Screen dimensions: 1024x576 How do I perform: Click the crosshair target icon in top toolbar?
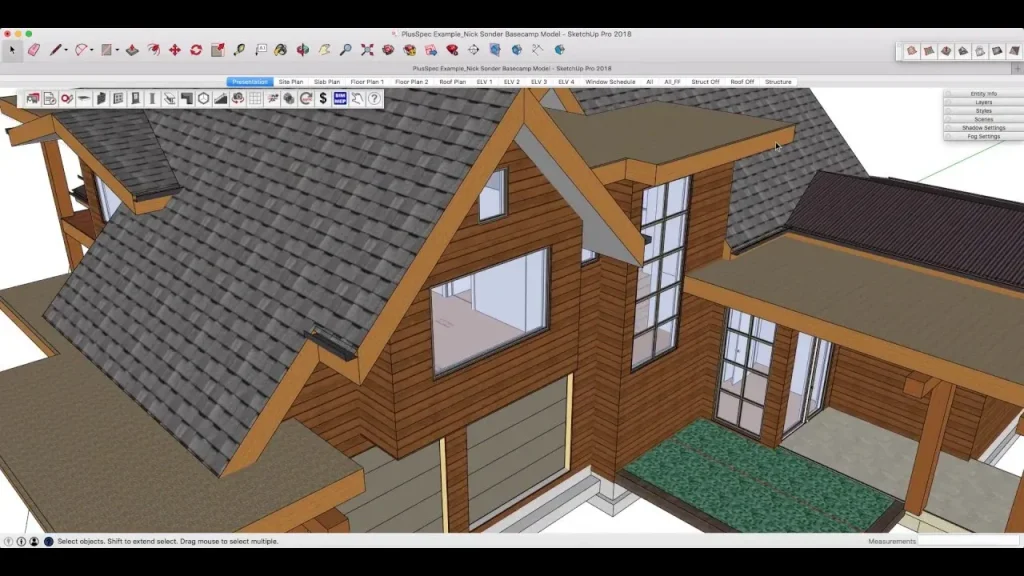click(x=473, y=50)
